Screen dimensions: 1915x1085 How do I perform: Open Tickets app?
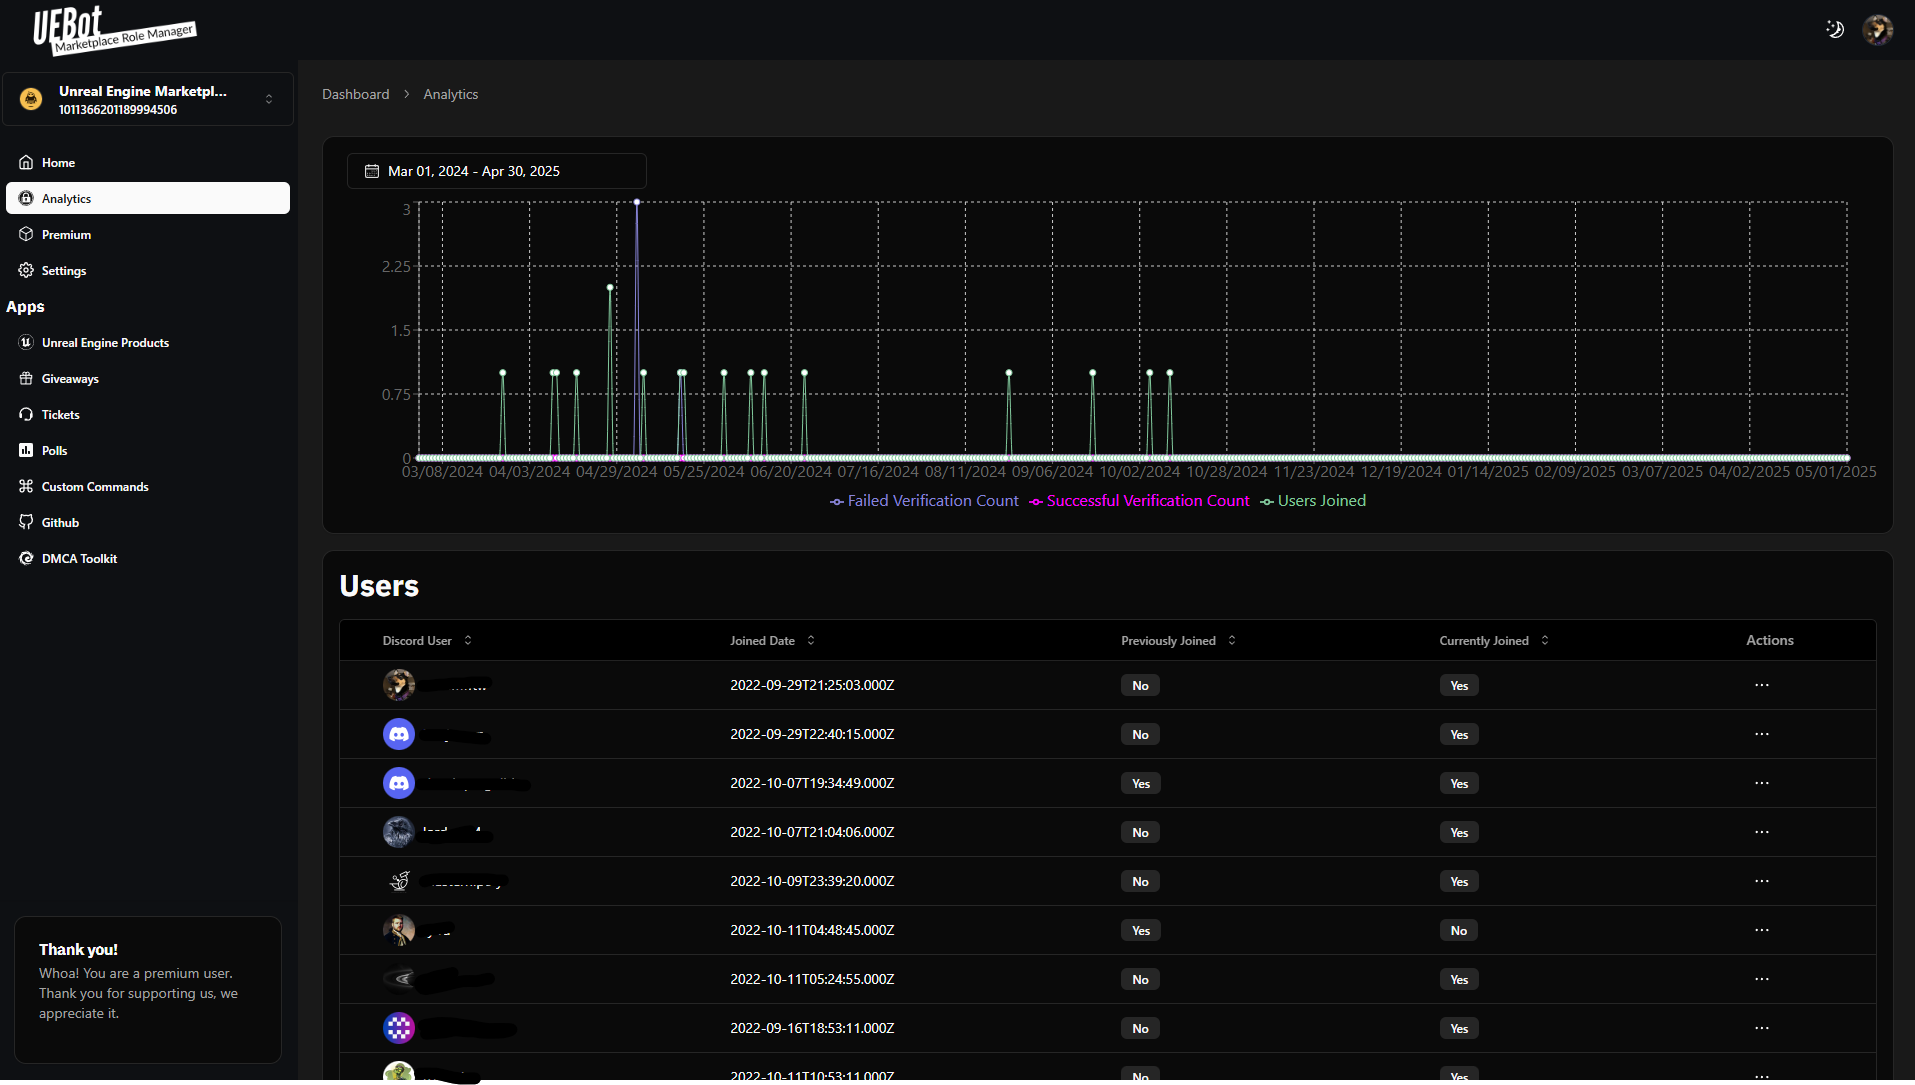click(x=148, y=414)
